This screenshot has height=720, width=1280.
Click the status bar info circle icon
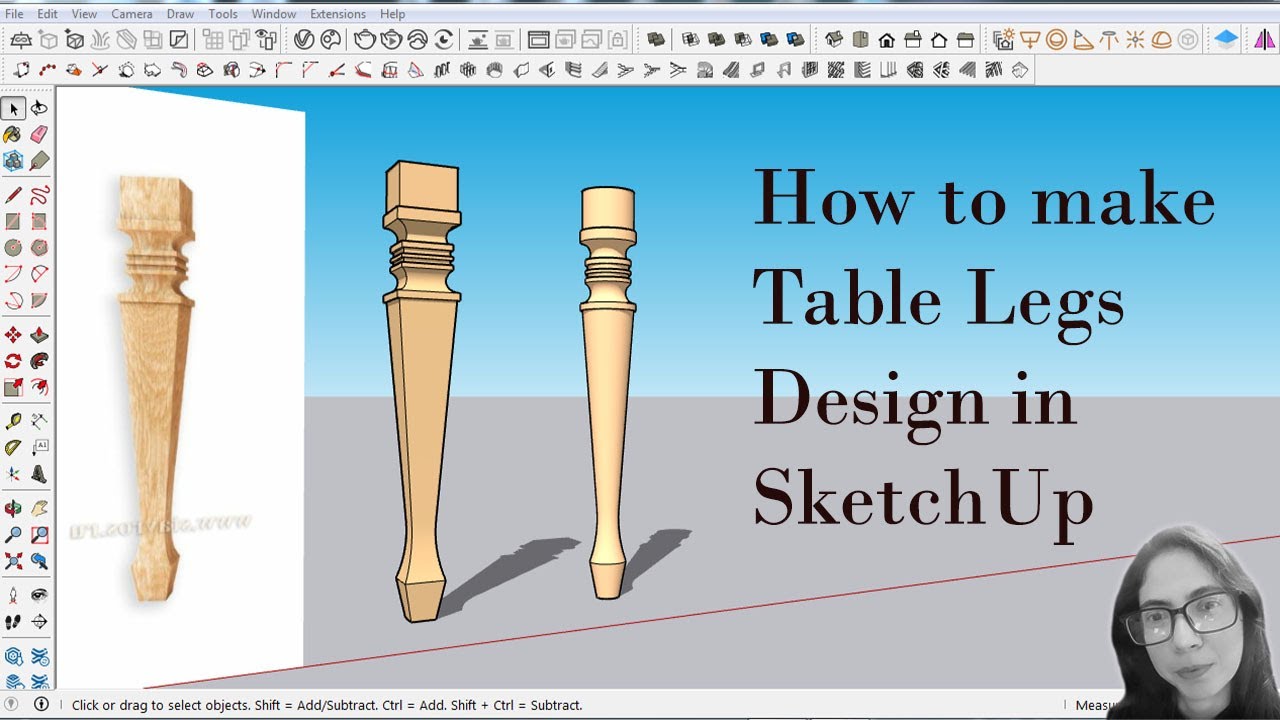41,704
